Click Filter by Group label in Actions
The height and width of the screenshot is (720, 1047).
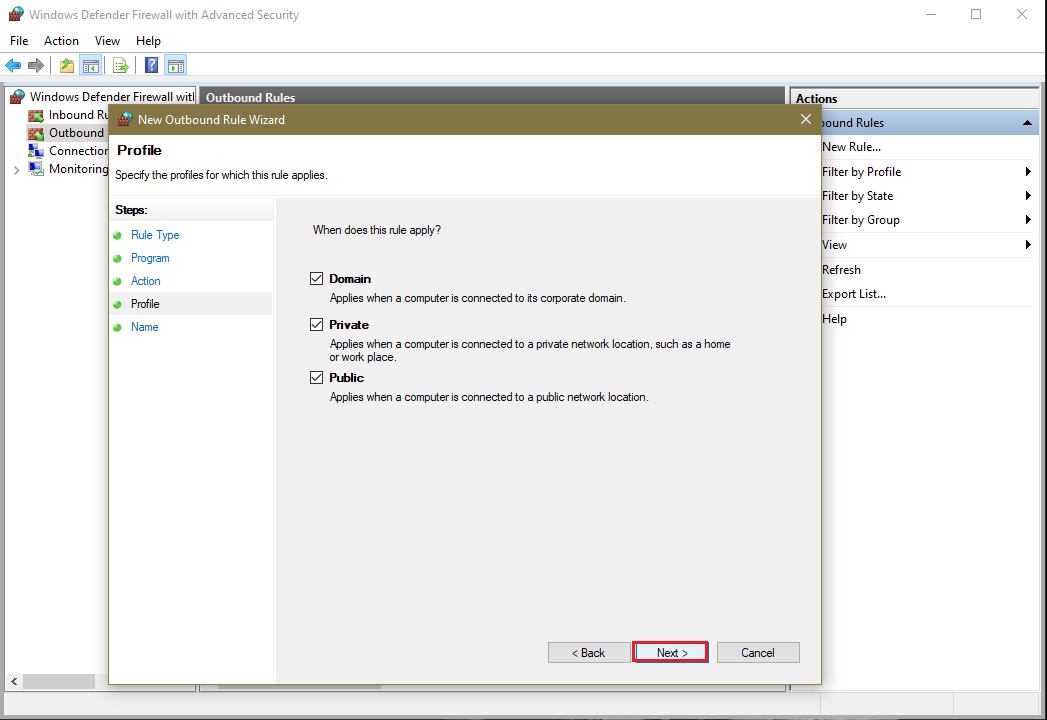click(x=861, y=220)
